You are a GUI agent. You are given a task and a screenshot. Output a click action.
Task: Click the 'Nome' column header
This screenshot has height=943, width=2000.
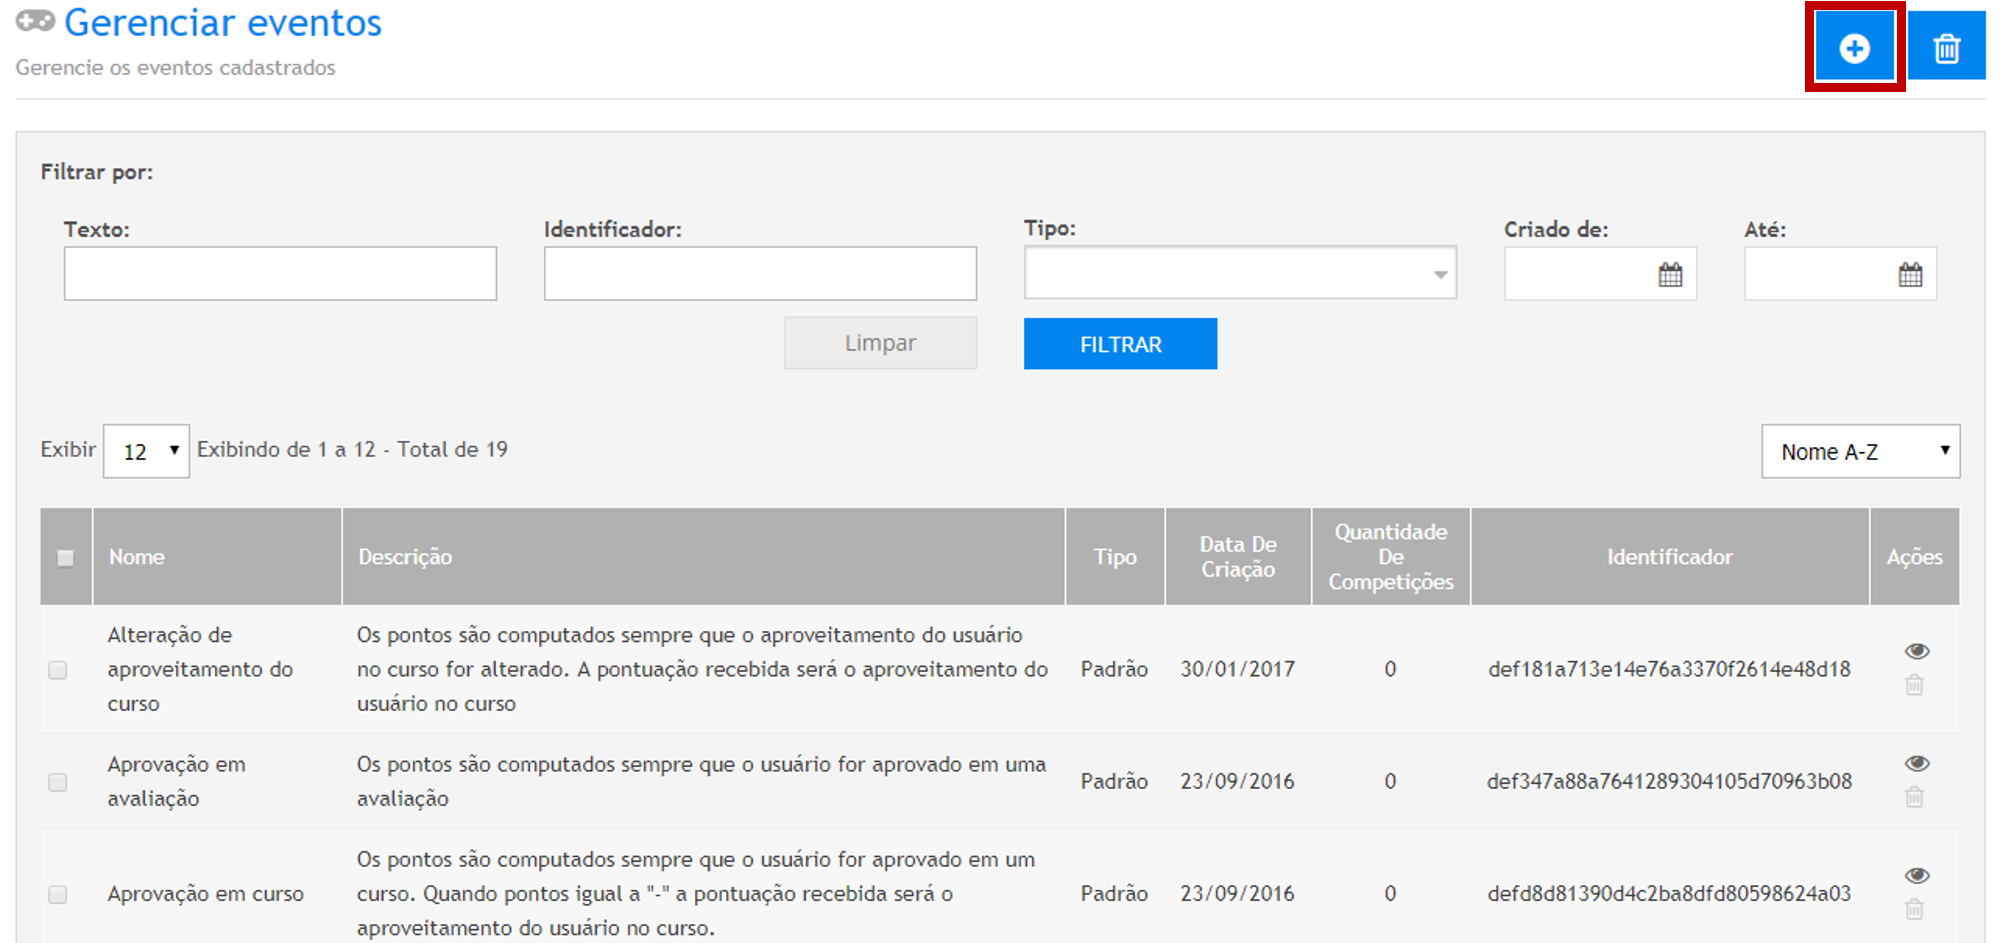pyautogui.click(x=137, y=557)
